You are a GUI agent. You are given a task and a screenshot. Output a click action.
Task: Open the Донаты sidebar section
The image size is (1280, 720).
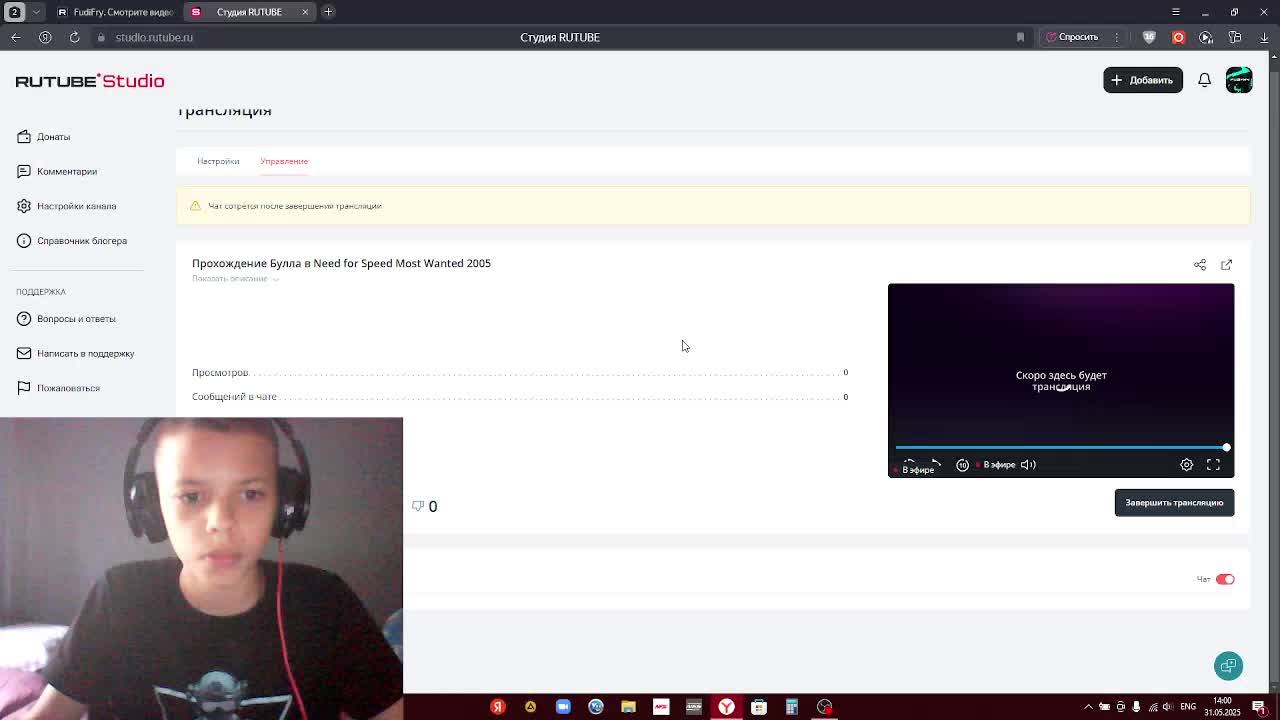53,137
